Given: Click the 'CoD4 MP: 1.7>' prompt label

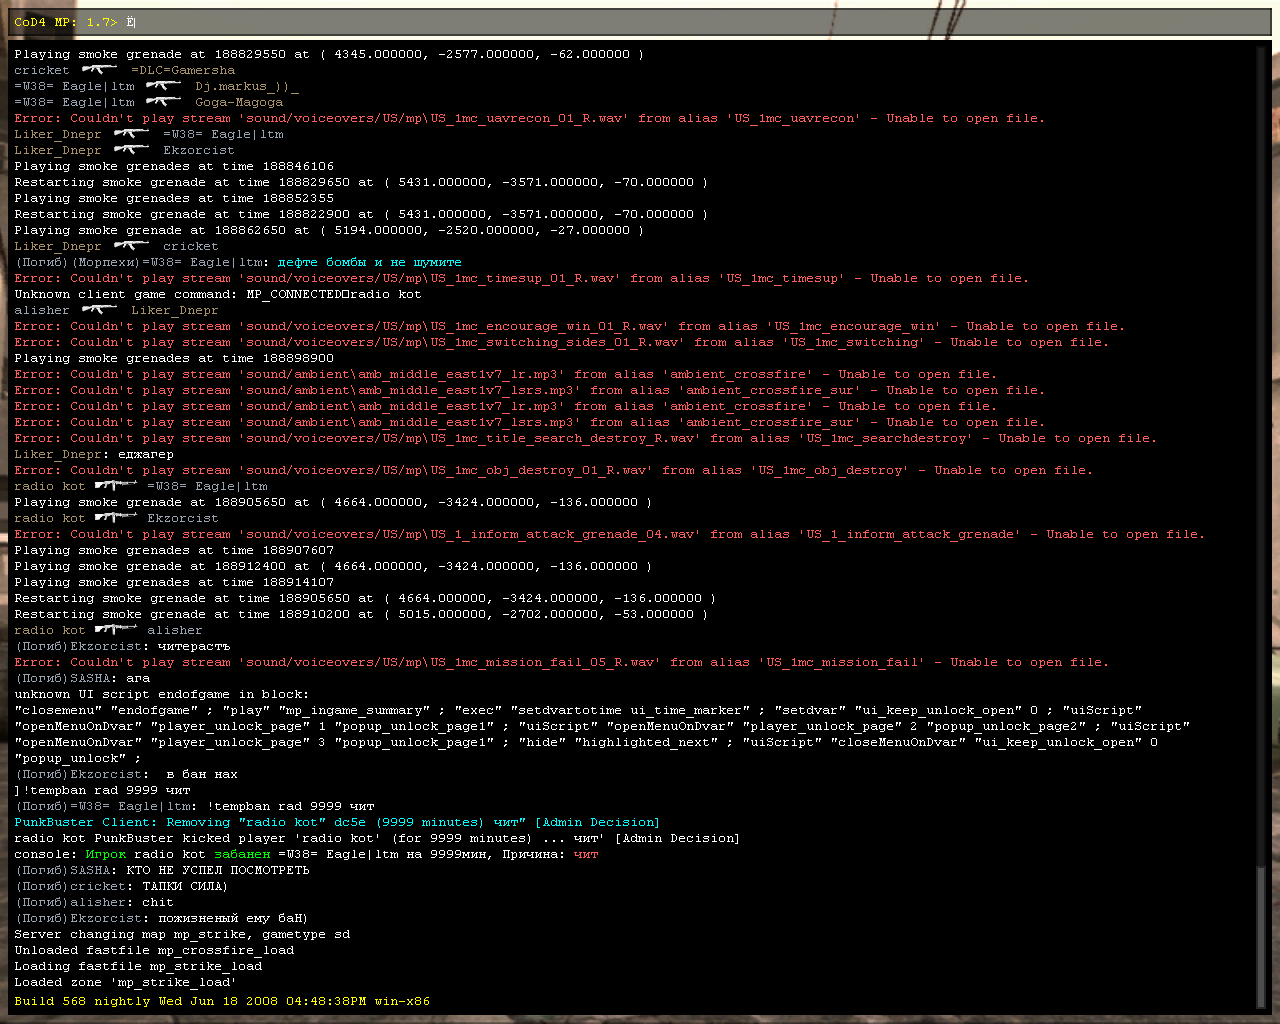Looking at the screenshot, I should click(66, 21).
